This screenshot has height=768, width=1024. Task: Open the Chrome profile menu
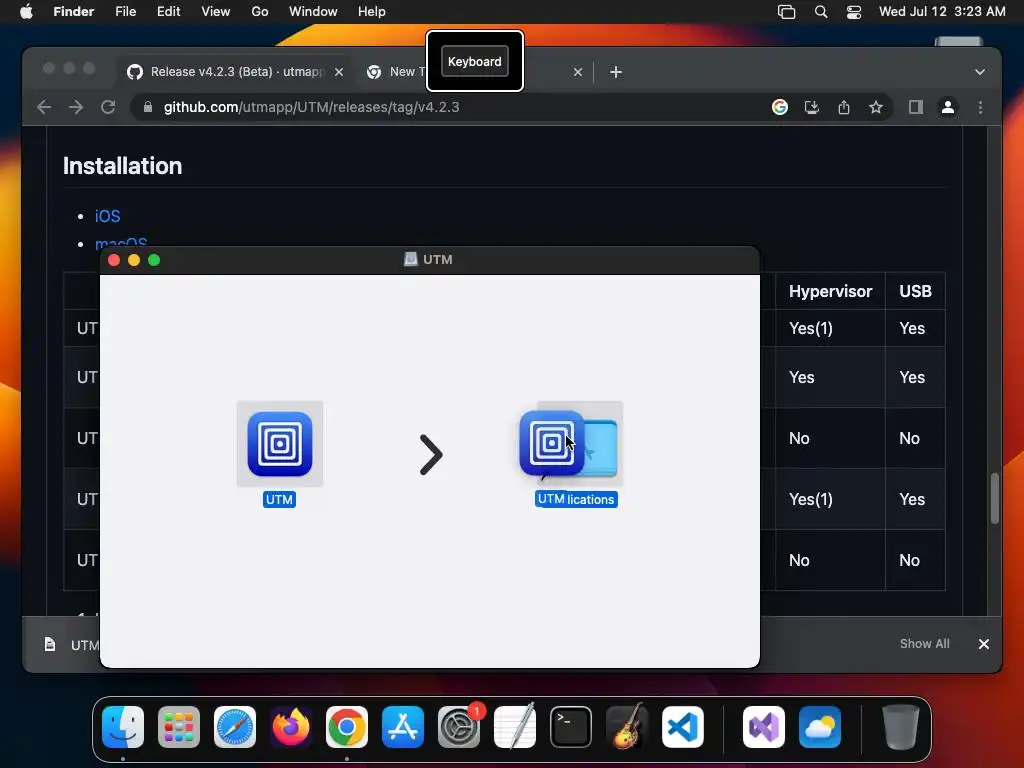point(948,107)
